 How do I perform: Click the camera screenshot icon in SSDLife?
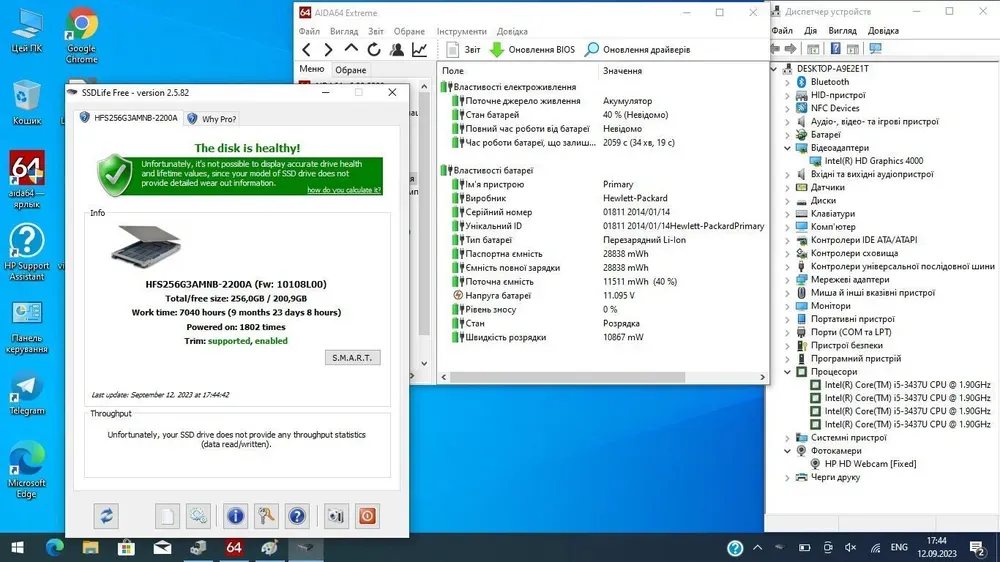tap(335, 516)
